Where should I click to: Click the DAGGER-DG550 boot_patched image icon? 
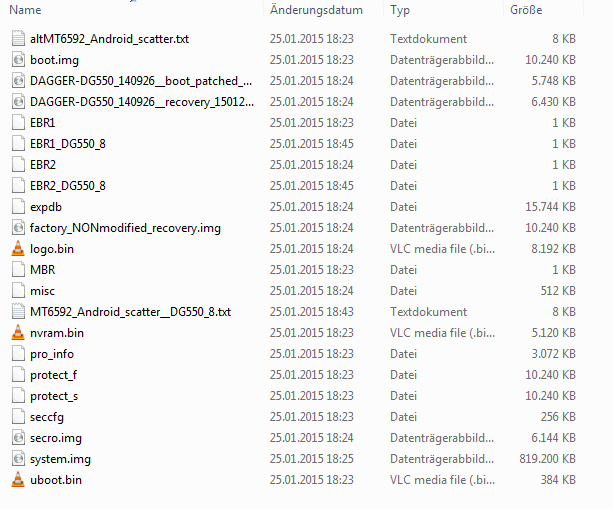(x=18, y=81)
